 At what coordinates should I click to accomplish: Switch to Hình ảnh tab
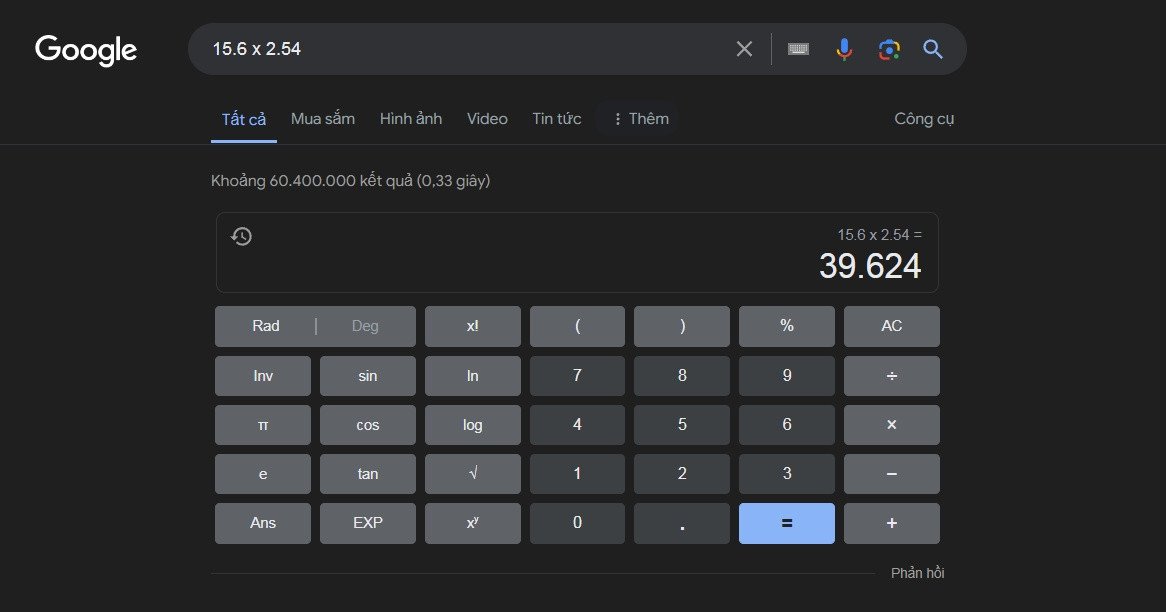pyautogui.click(x=410, y=119)
